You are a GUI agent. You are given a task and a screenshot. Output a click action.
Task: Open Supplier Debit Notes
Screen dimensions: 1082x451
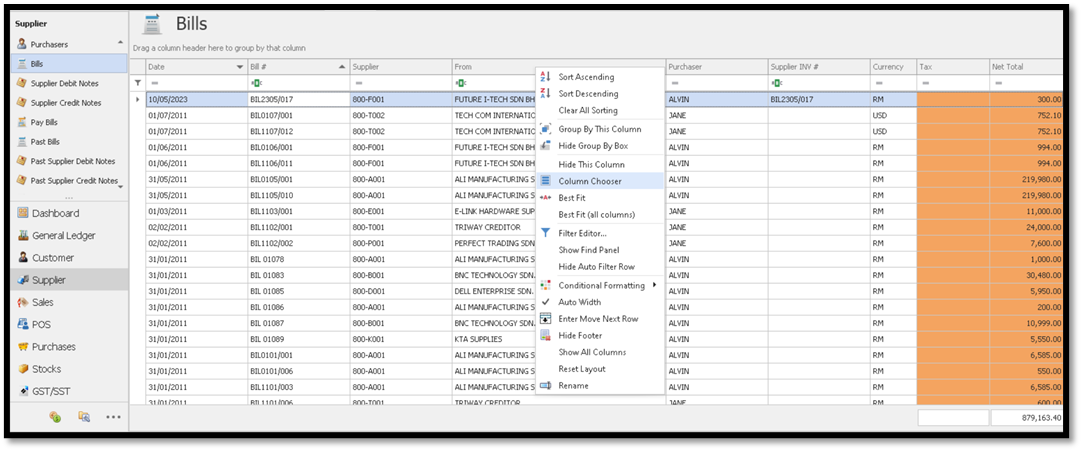(x=66, y=83)
